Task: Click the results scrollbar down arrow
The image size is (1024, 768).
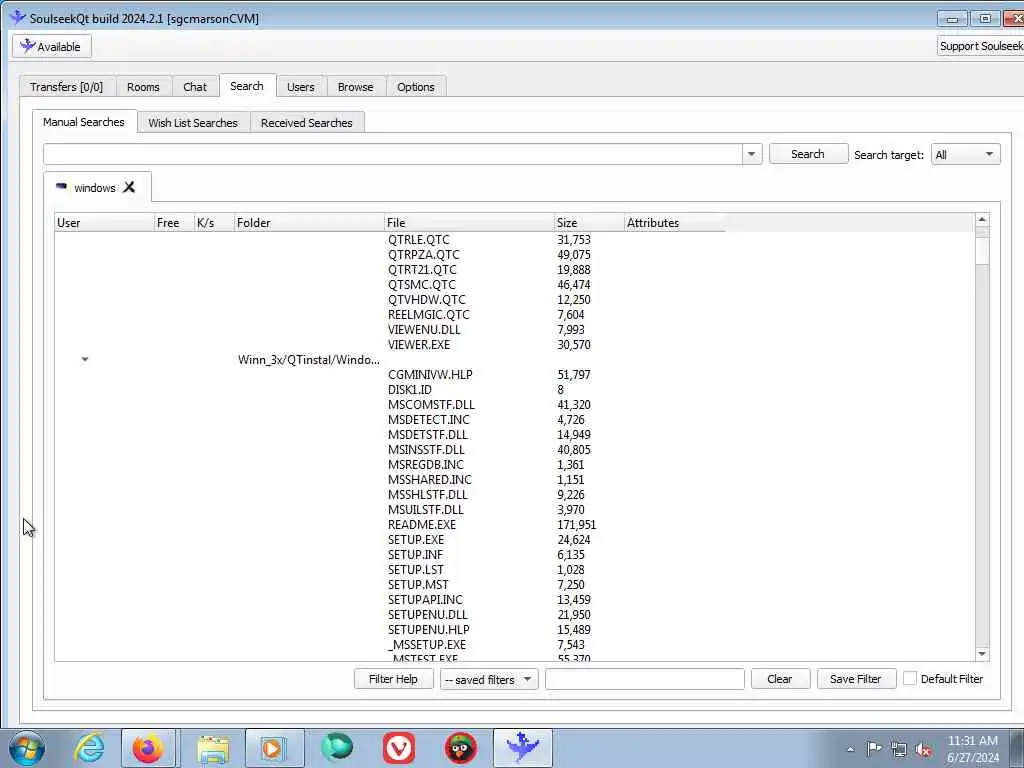Action: 982,654
